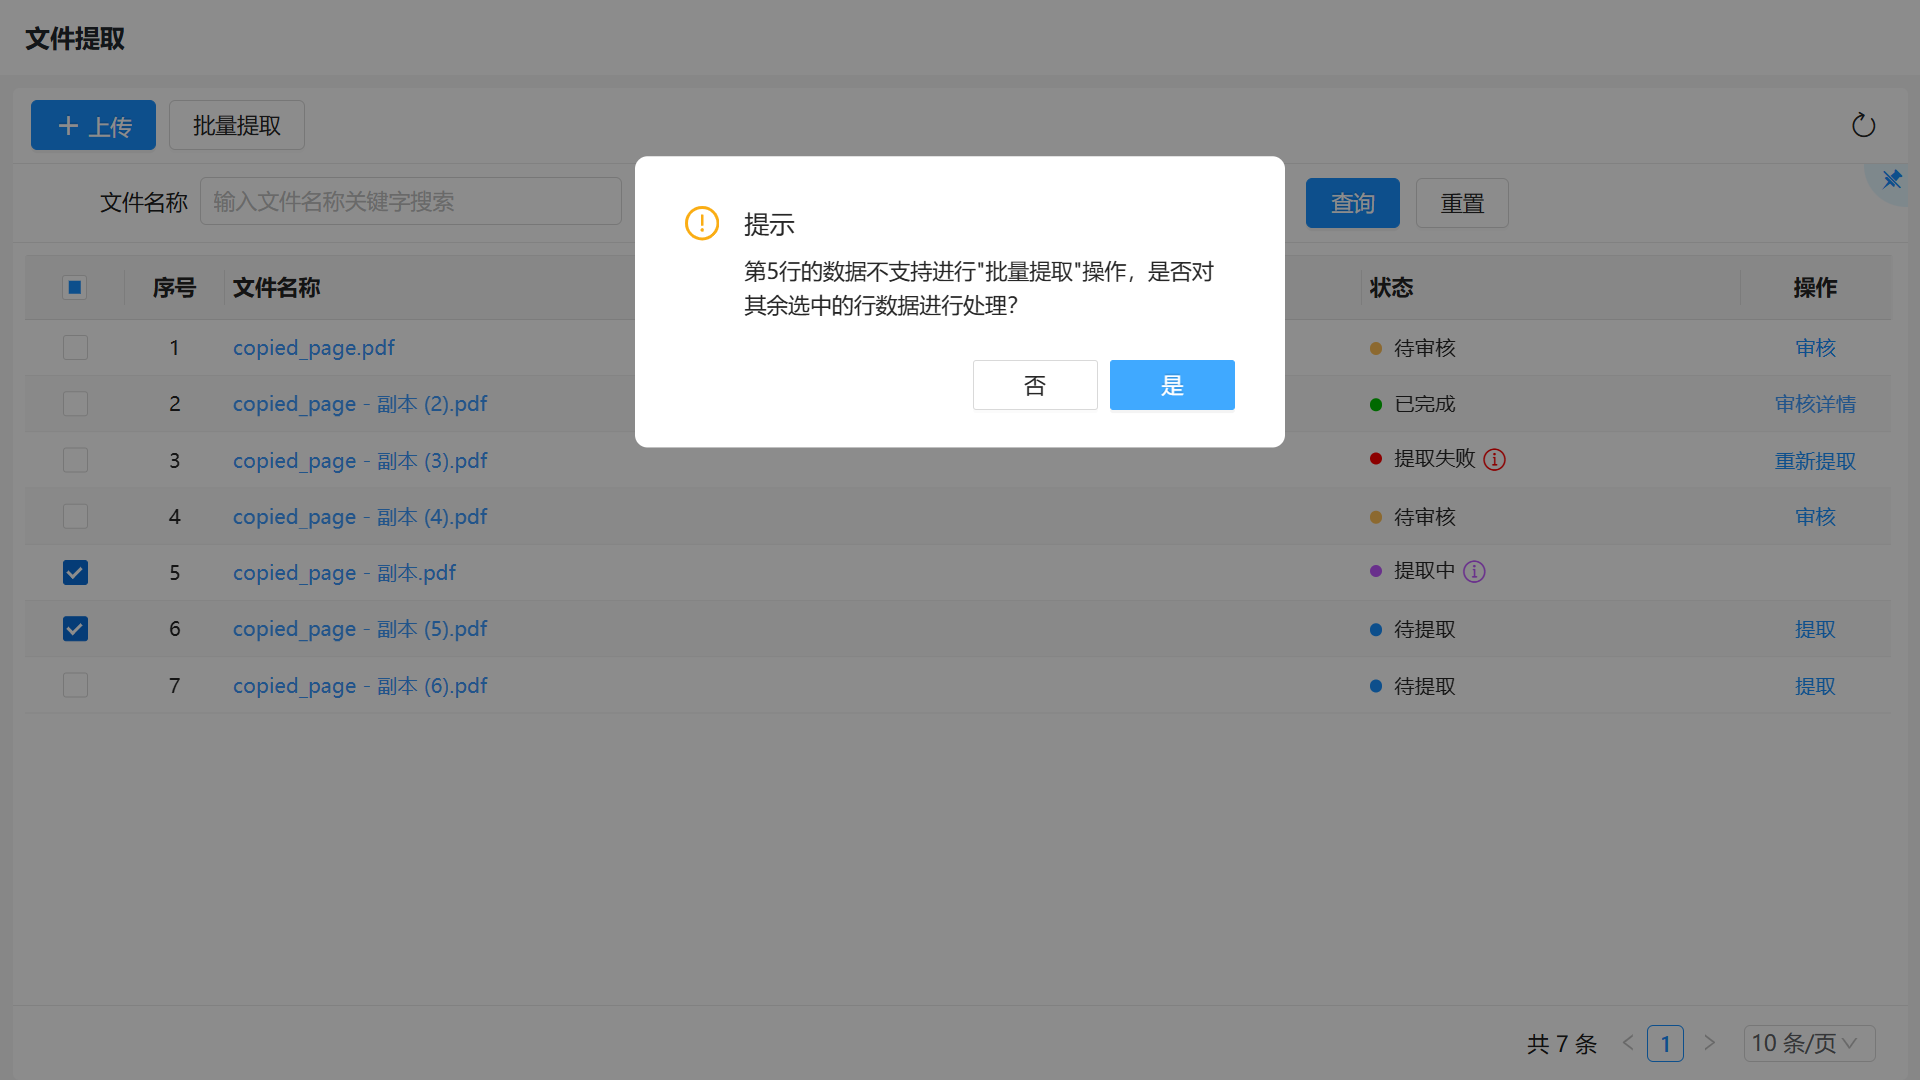1920x1080 pixels.
Task: Click the 批量提取 button
Action: coord(237,126)
